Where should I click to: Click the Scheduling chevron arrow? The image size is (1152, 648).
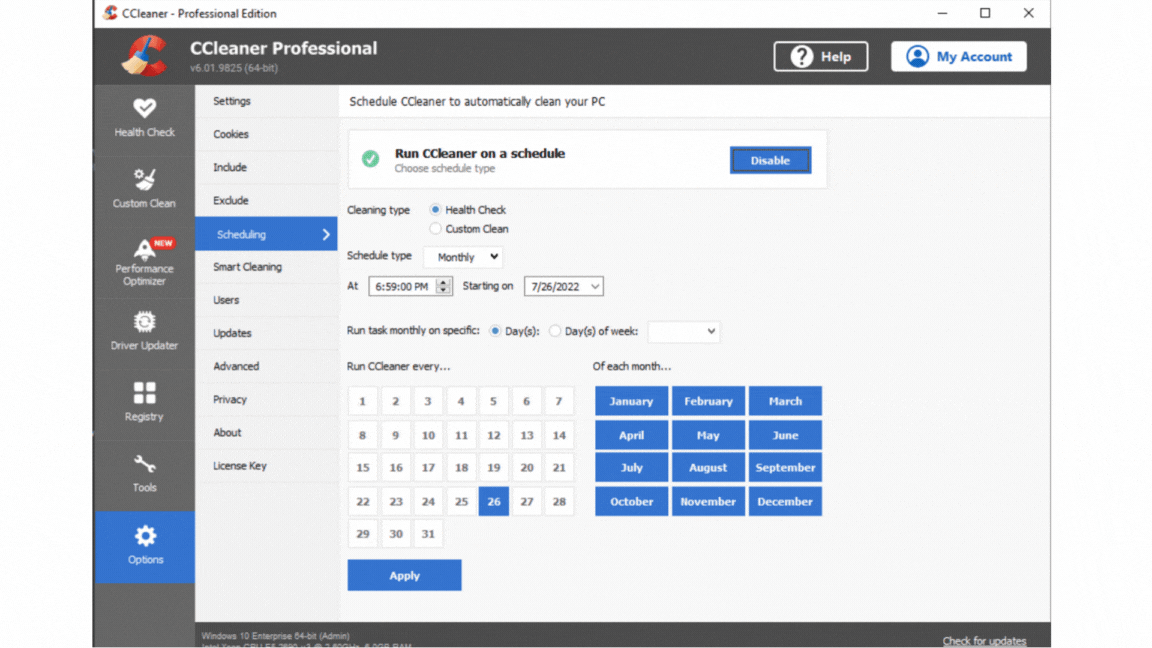[326, 234]
